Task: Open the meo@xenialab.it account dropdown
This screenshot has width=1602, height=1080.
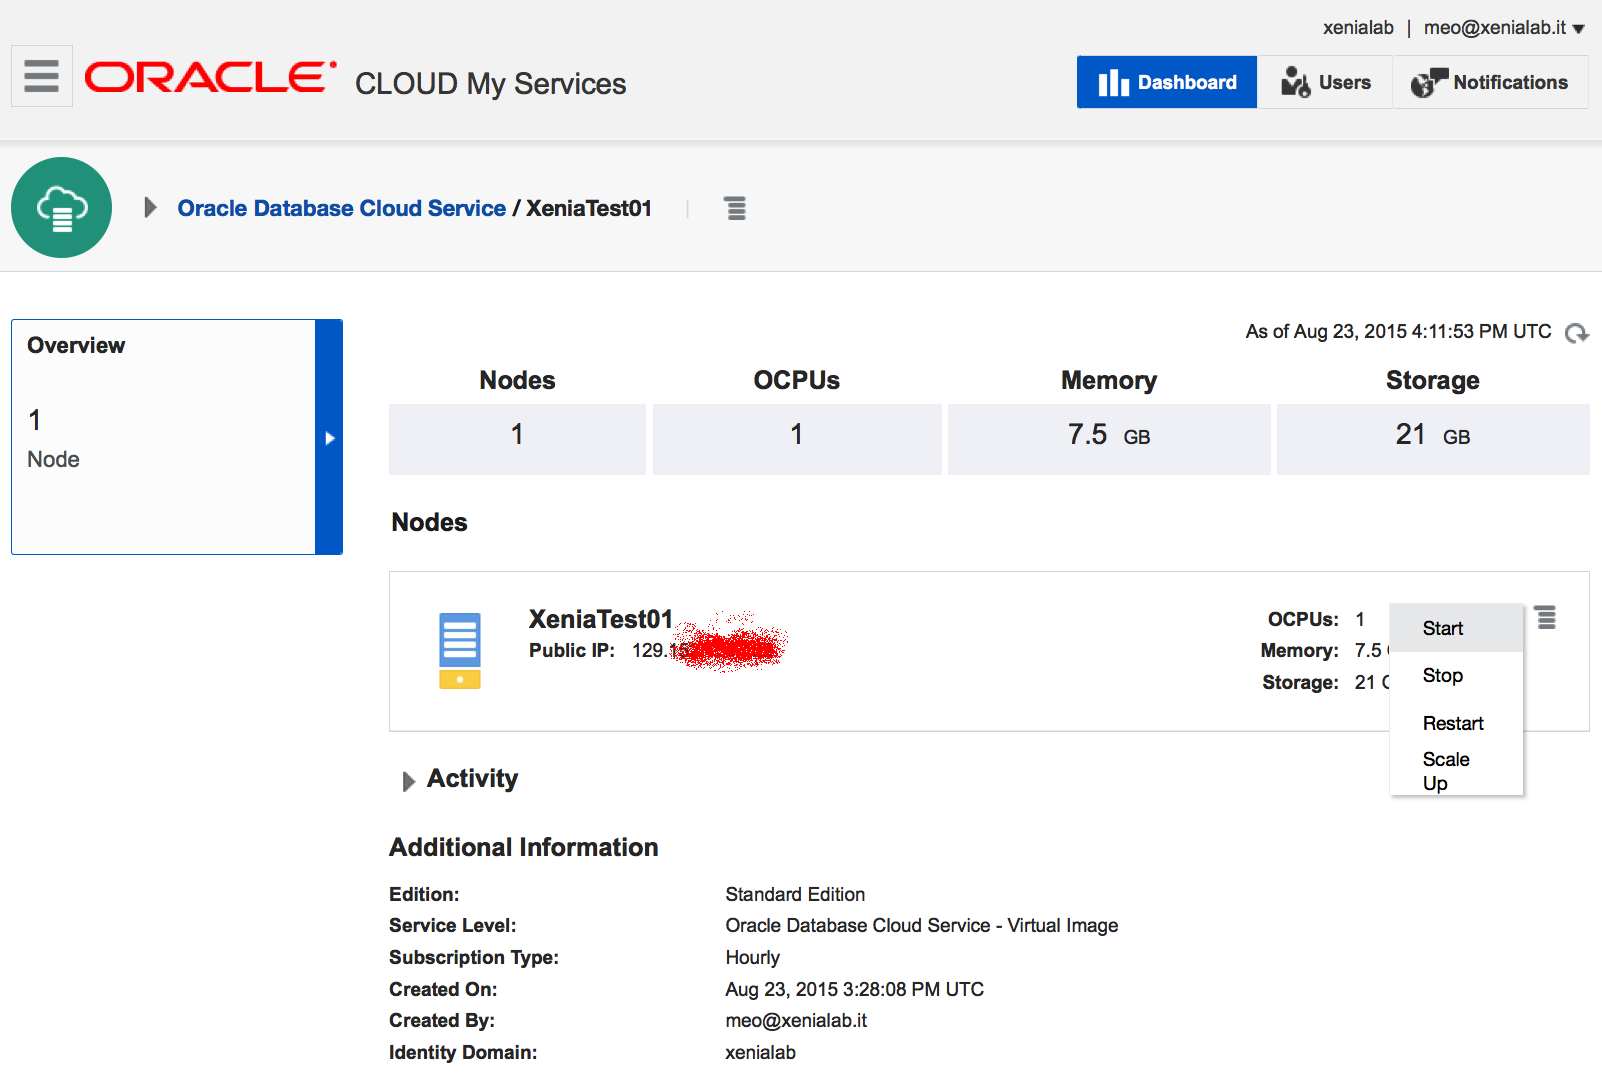Action: (1504, 28)
